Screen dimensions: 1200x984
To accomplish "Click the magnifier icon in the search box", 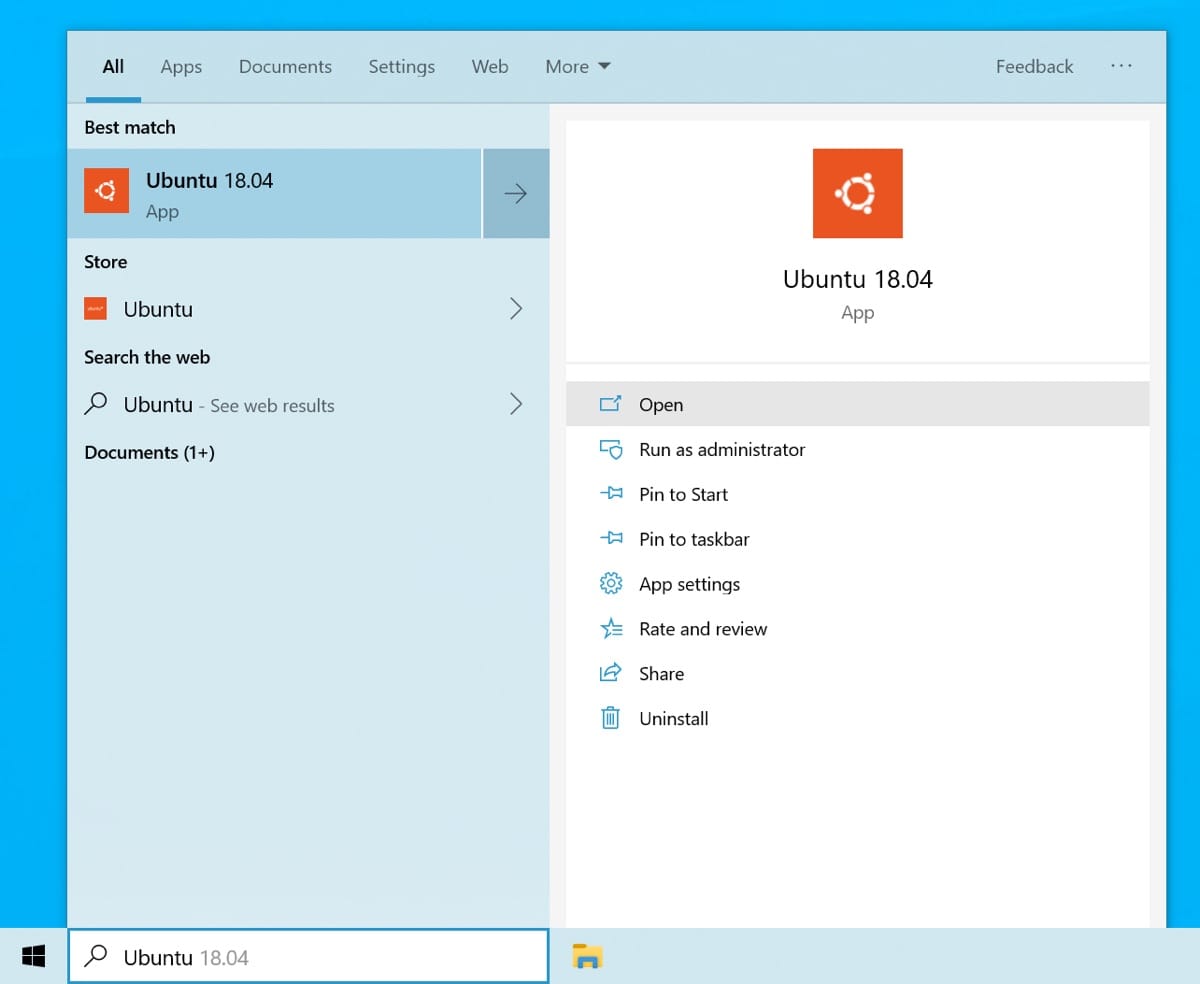I will pyautogui.click(x=96, y=957).
